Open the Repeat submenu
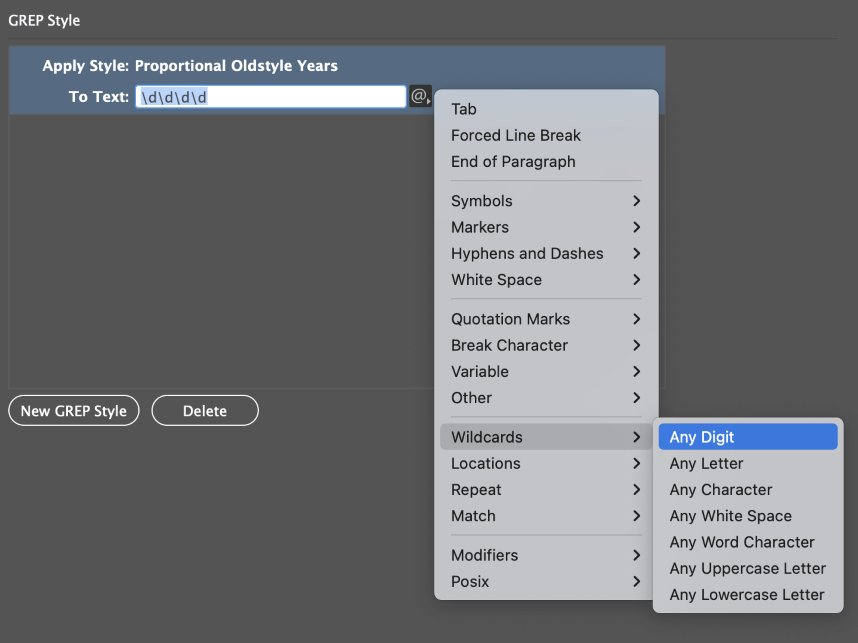858x643 pixels. pyautogui.click(x=546, y=490)
